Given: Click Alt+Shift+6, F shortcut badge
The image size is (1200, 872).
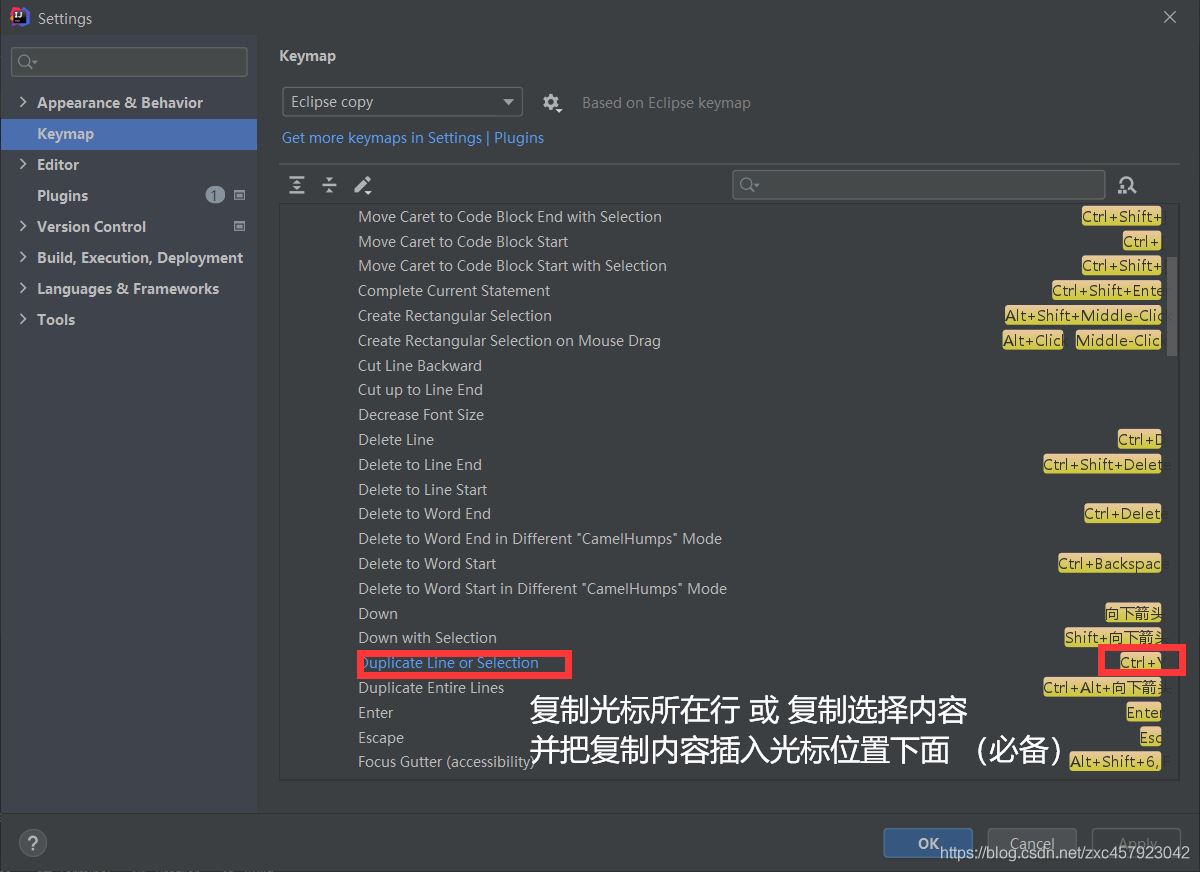Looking at the screenshot, I should [1116, 762].
